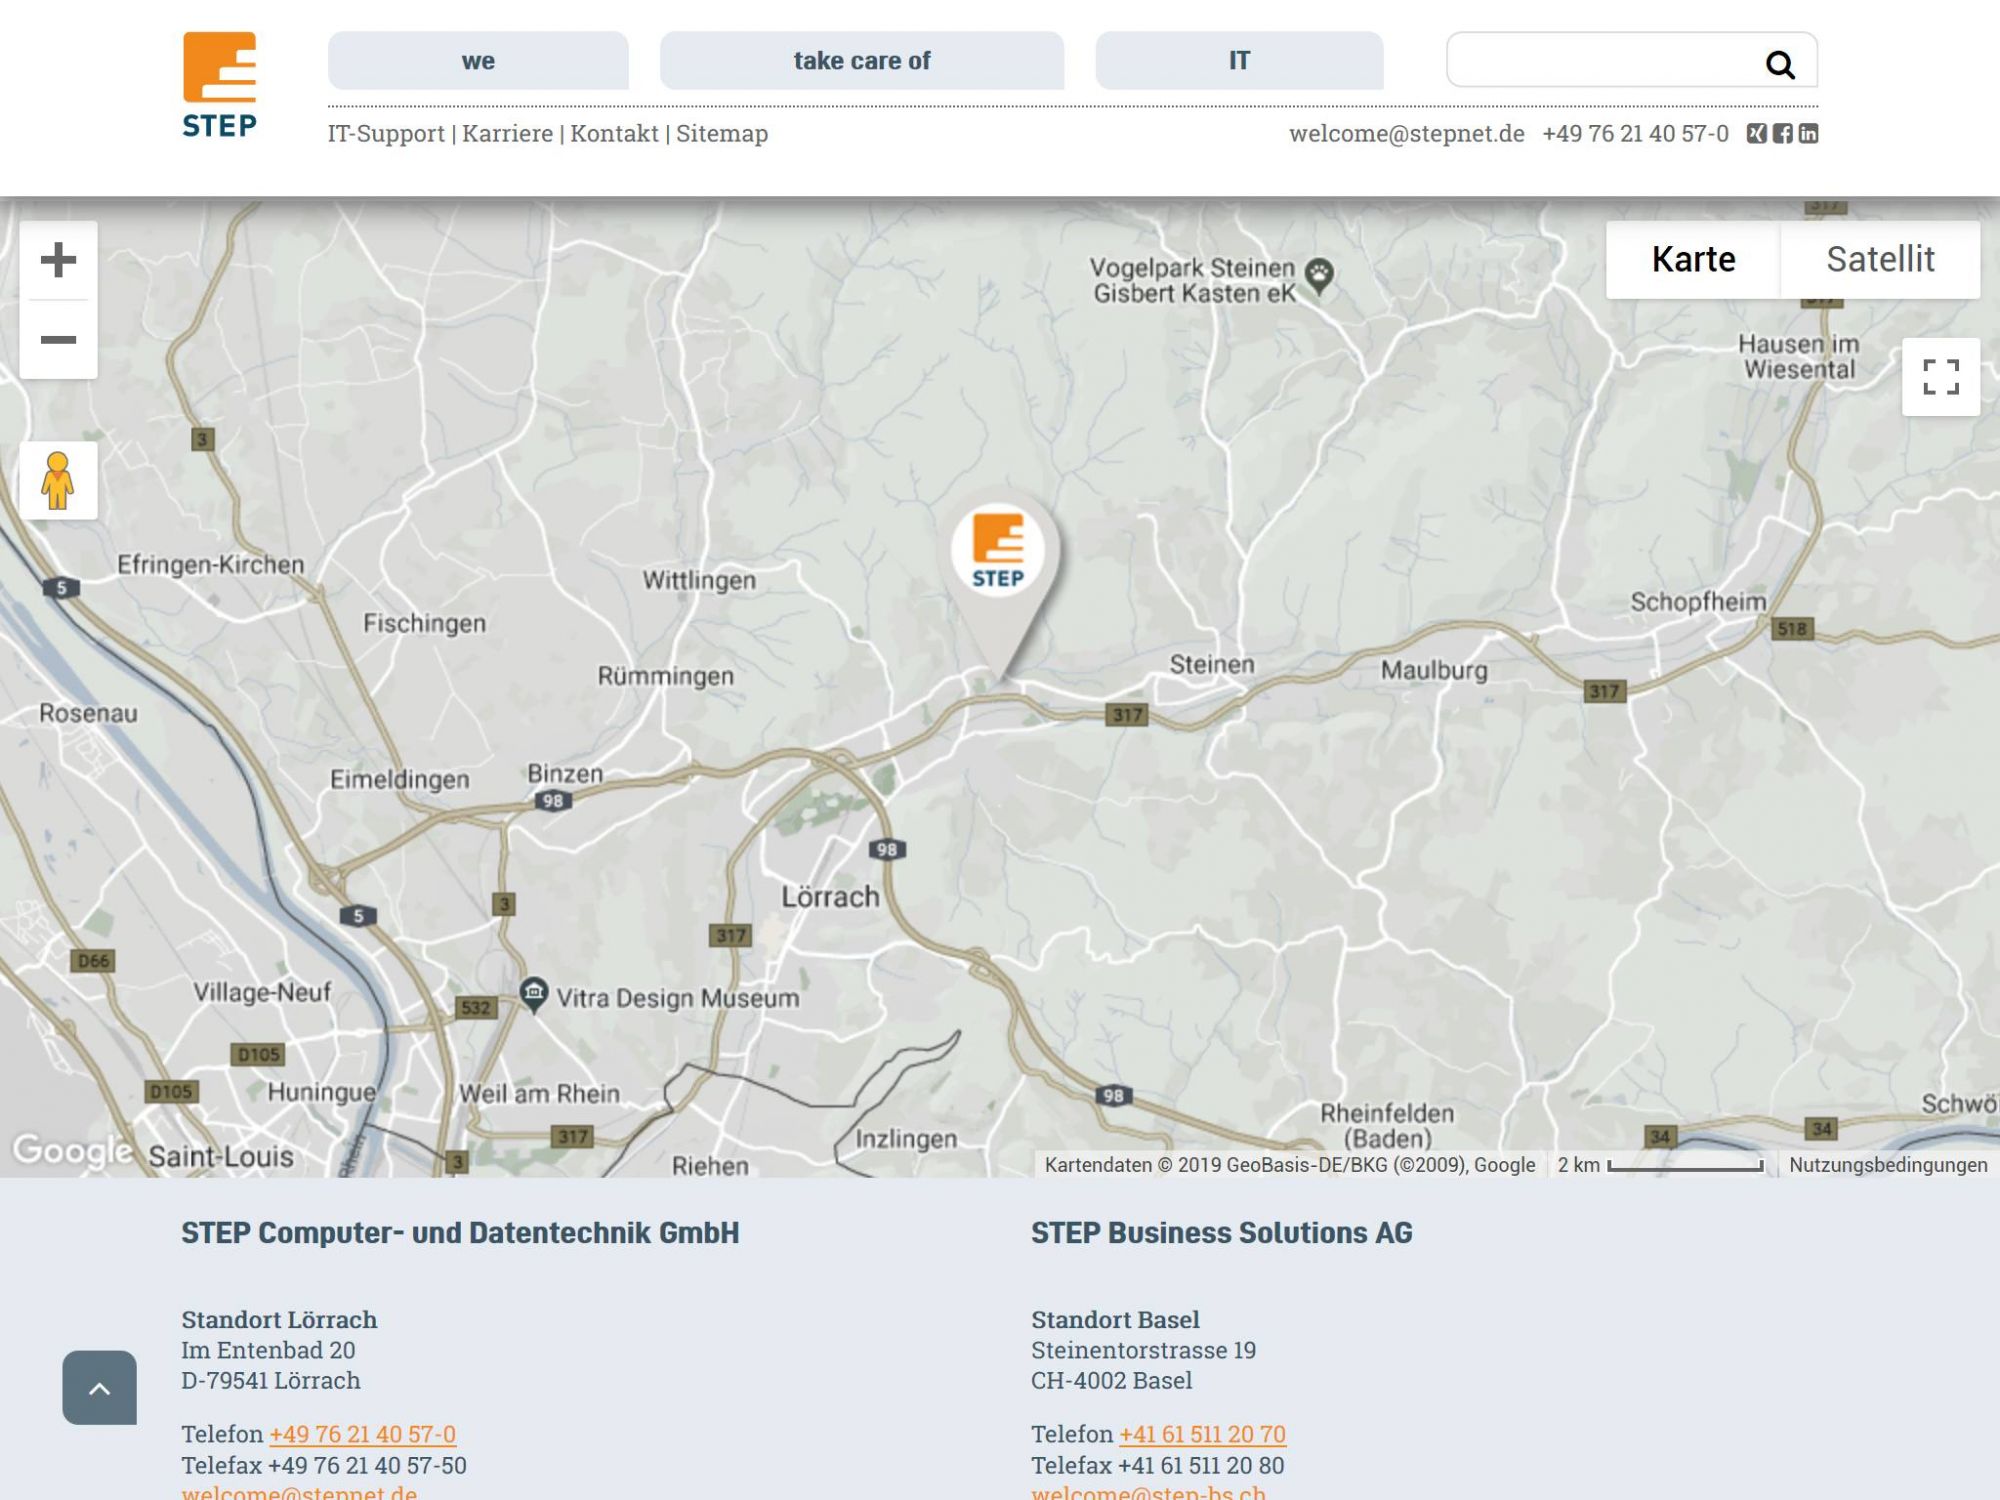Click the map zoom out minus button
Viewport: 2000px width, 1500px height.
pos(58,340)
